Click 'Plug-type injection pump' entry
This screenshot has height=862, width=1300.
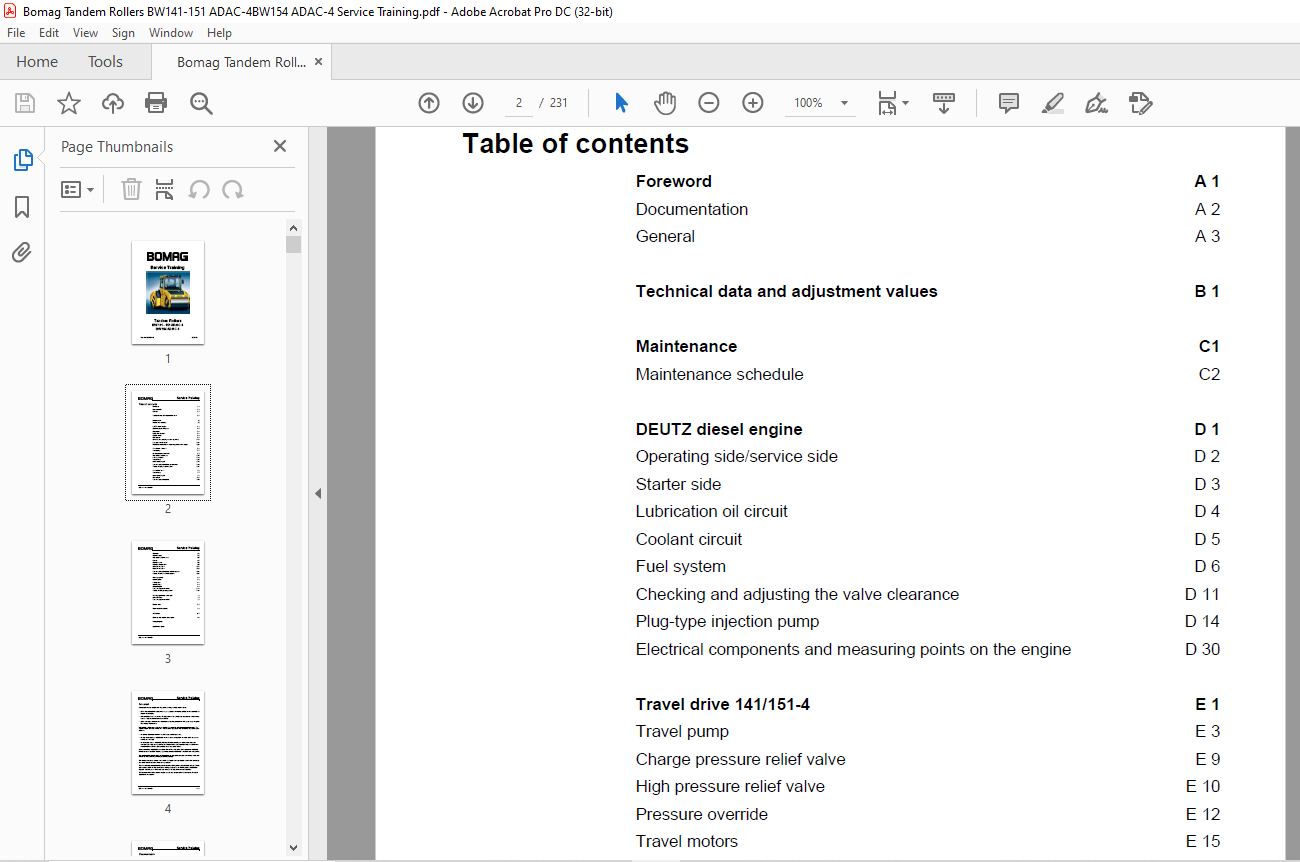[x=727, y=621]
